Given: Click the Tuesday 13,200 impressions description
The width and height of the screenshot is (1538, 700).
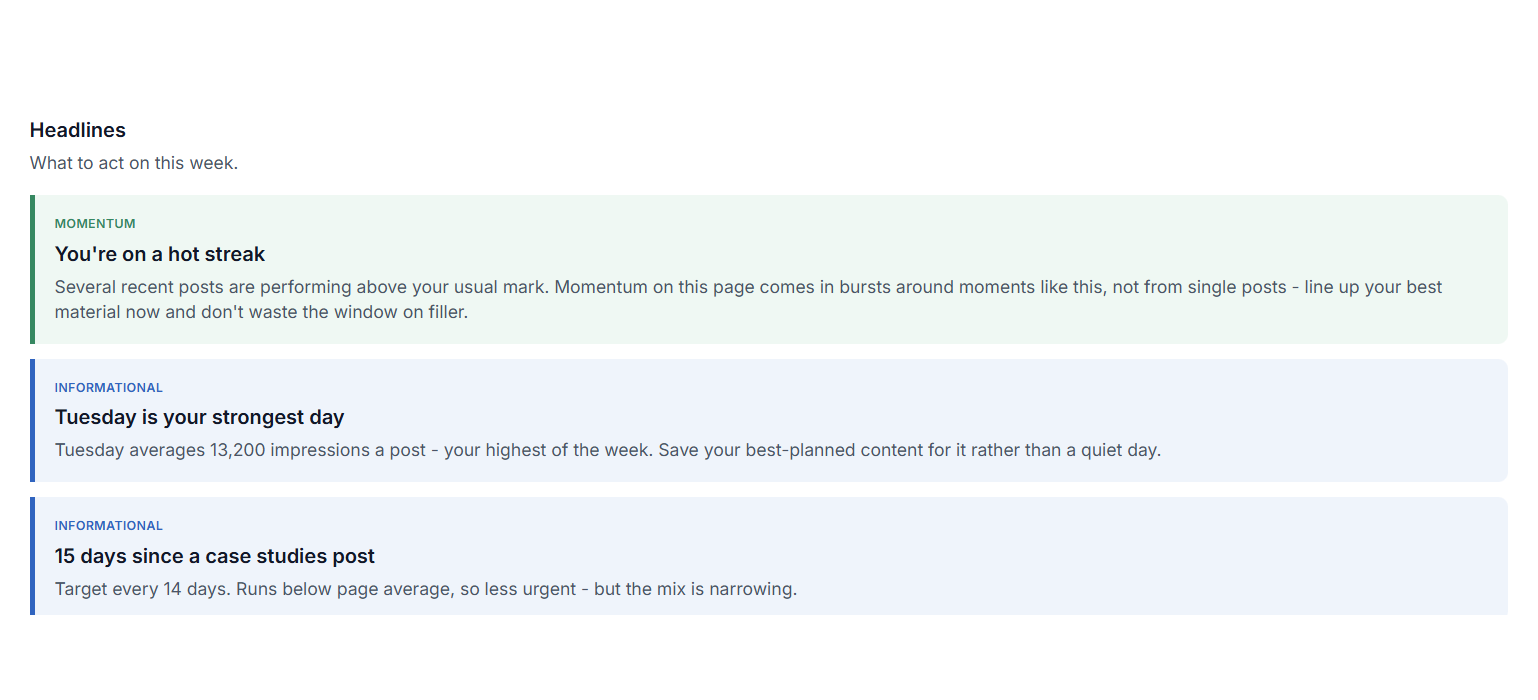Looking at the screenshot, I should tap(608, 450).
